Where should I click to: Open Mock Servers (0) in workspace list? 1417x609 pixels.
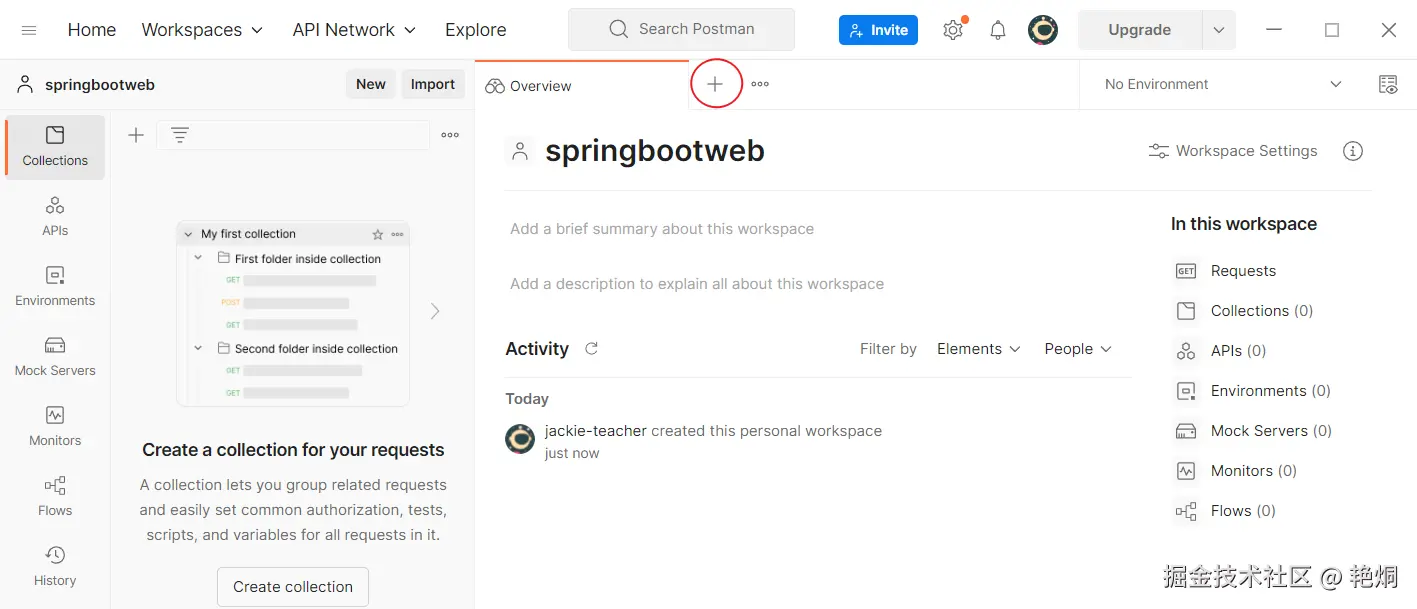pyautogui.click(x=1254, y=431)
